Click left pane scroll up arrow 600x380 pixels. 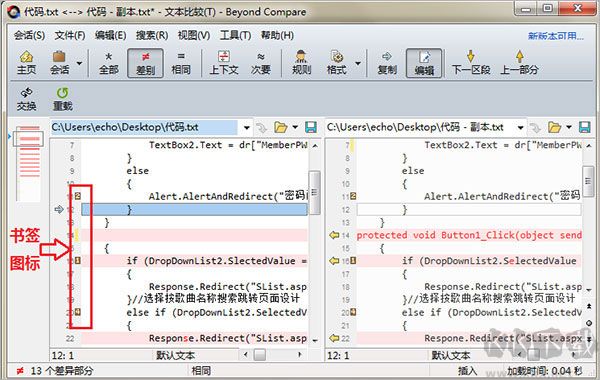(315, 146)
